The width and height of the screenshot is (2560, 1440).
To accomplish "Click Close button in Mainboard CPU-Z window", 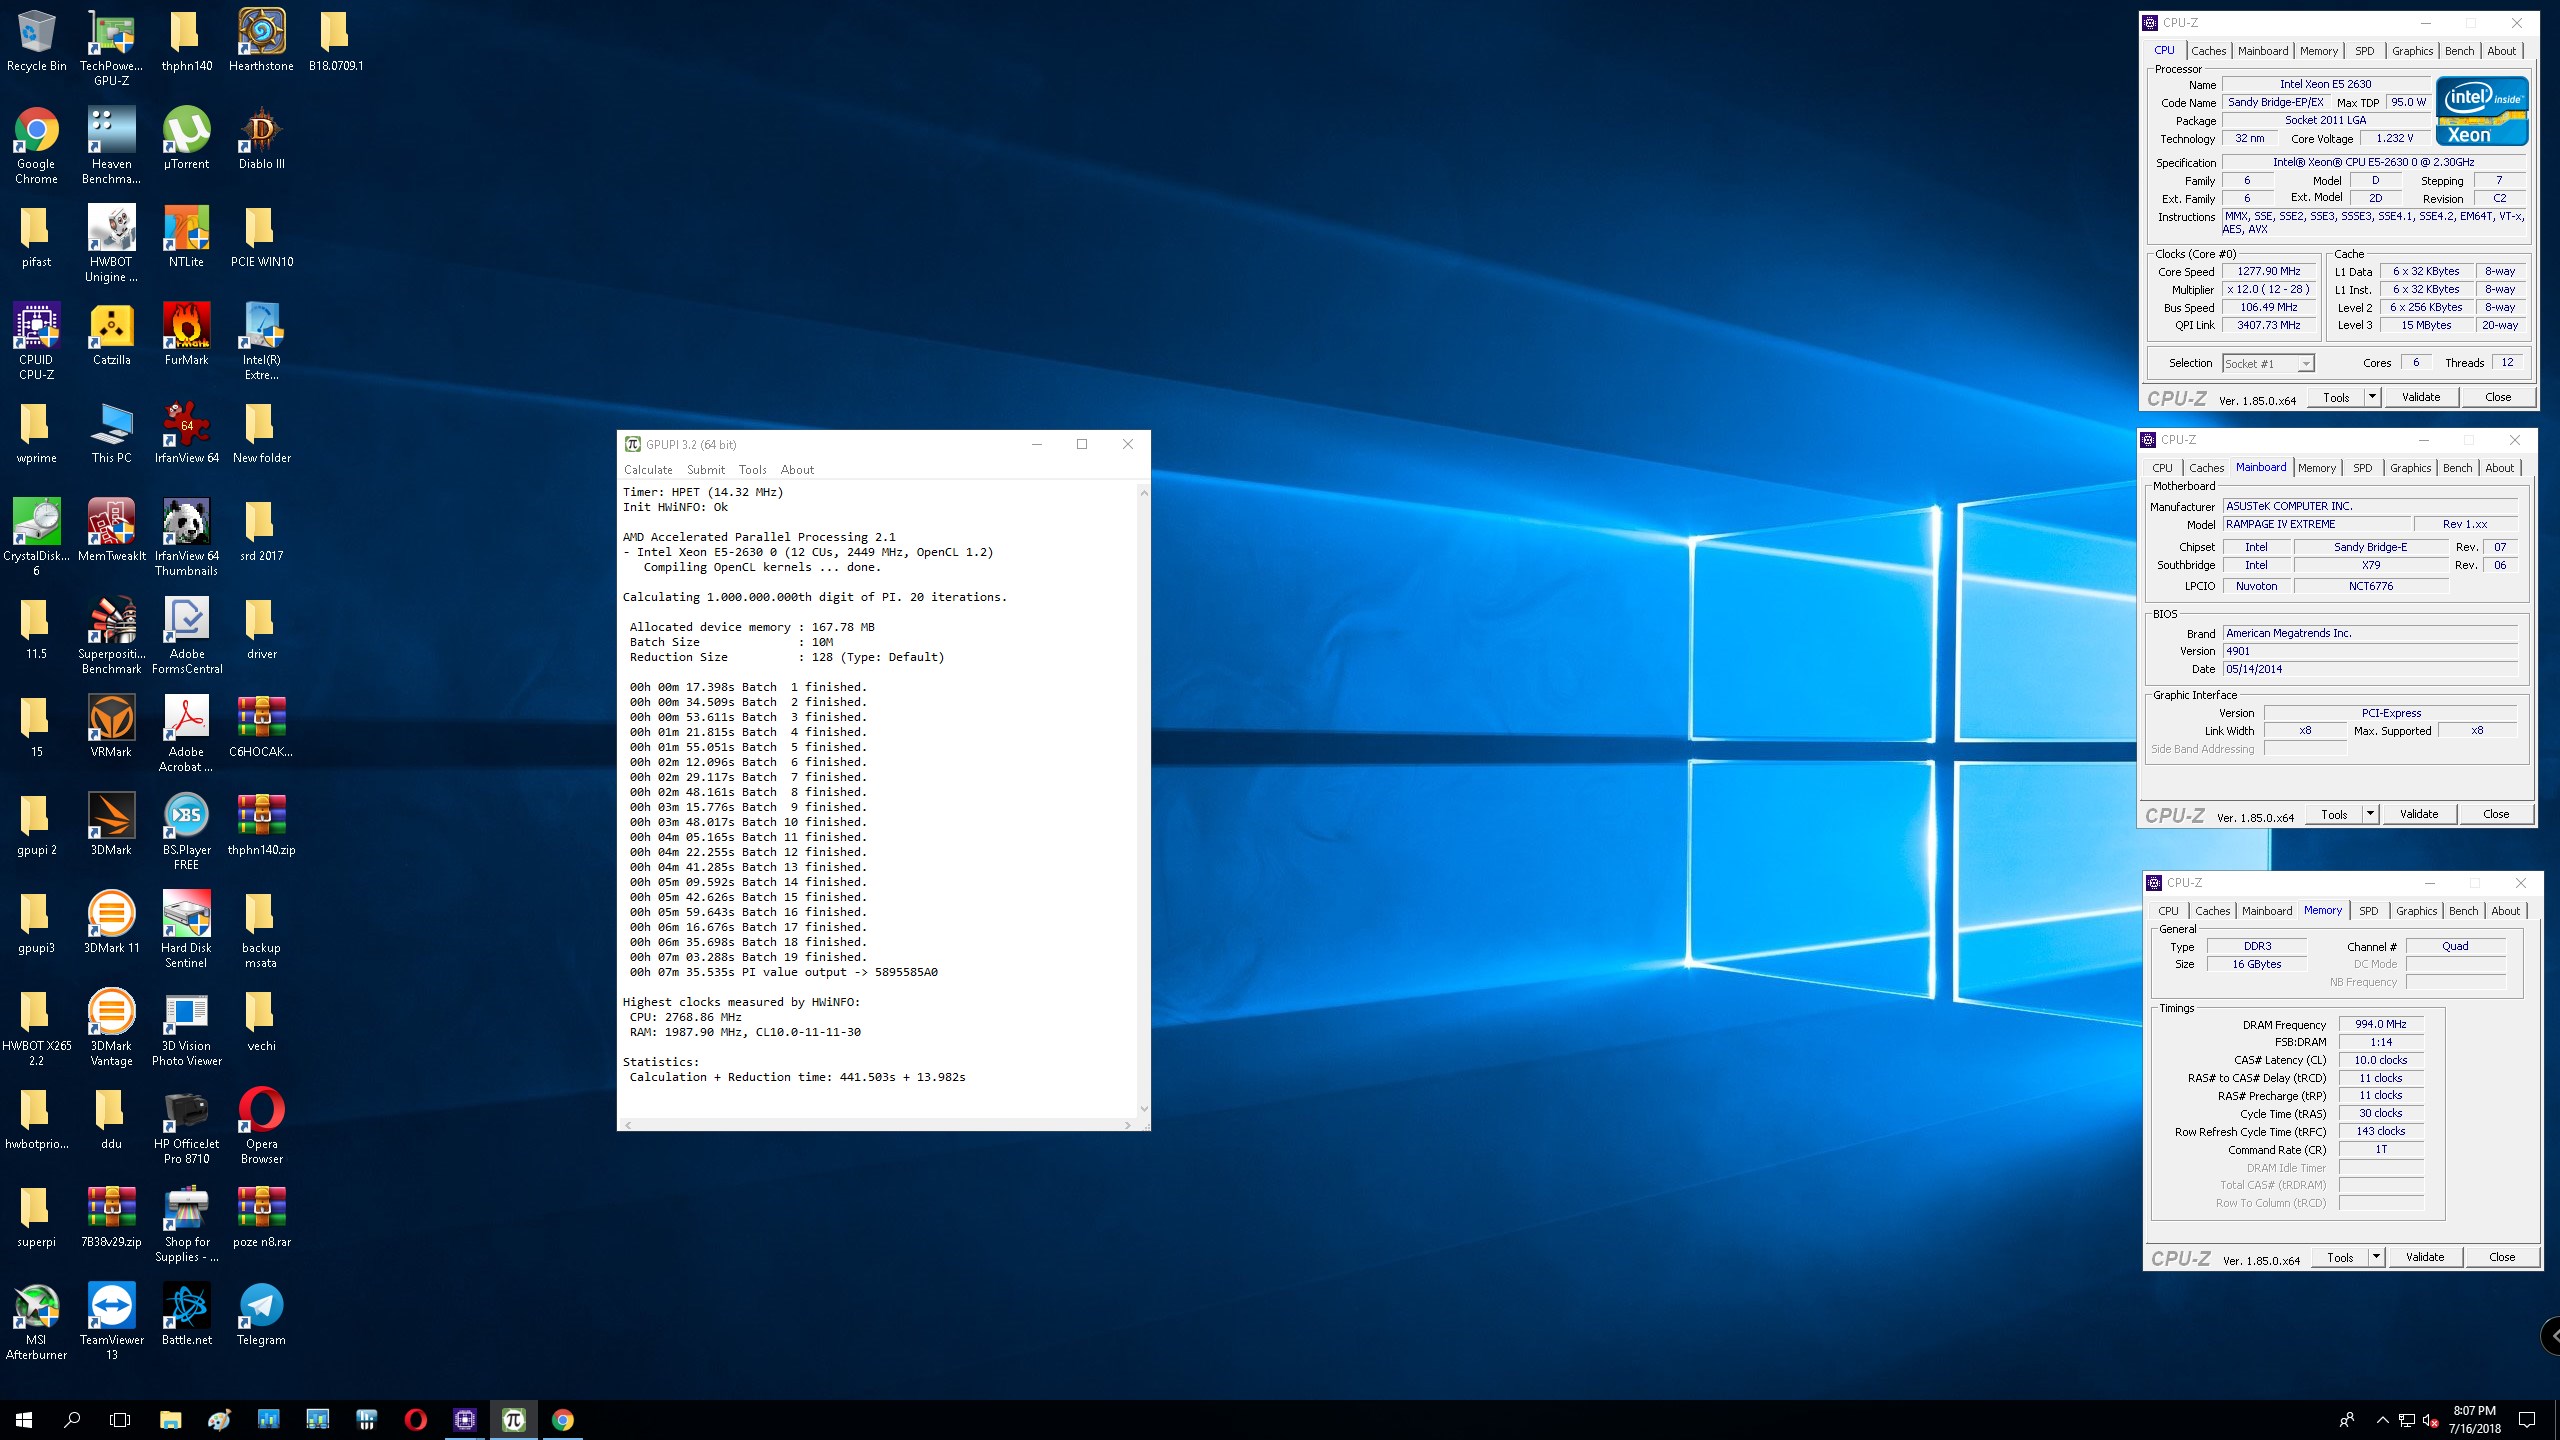I will pos(2496,814).
